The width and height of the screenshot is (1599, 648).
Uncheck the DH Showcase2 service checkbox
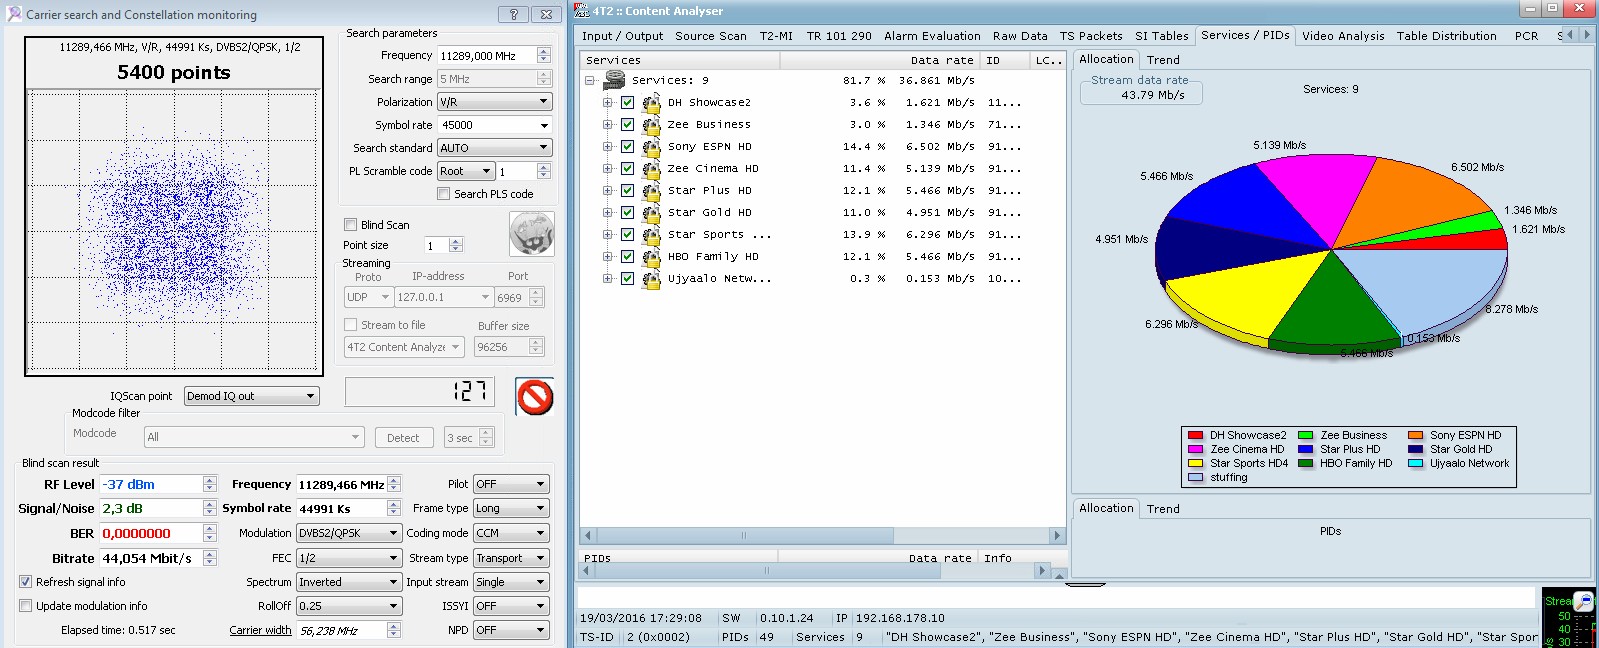(x=627, y=102)
